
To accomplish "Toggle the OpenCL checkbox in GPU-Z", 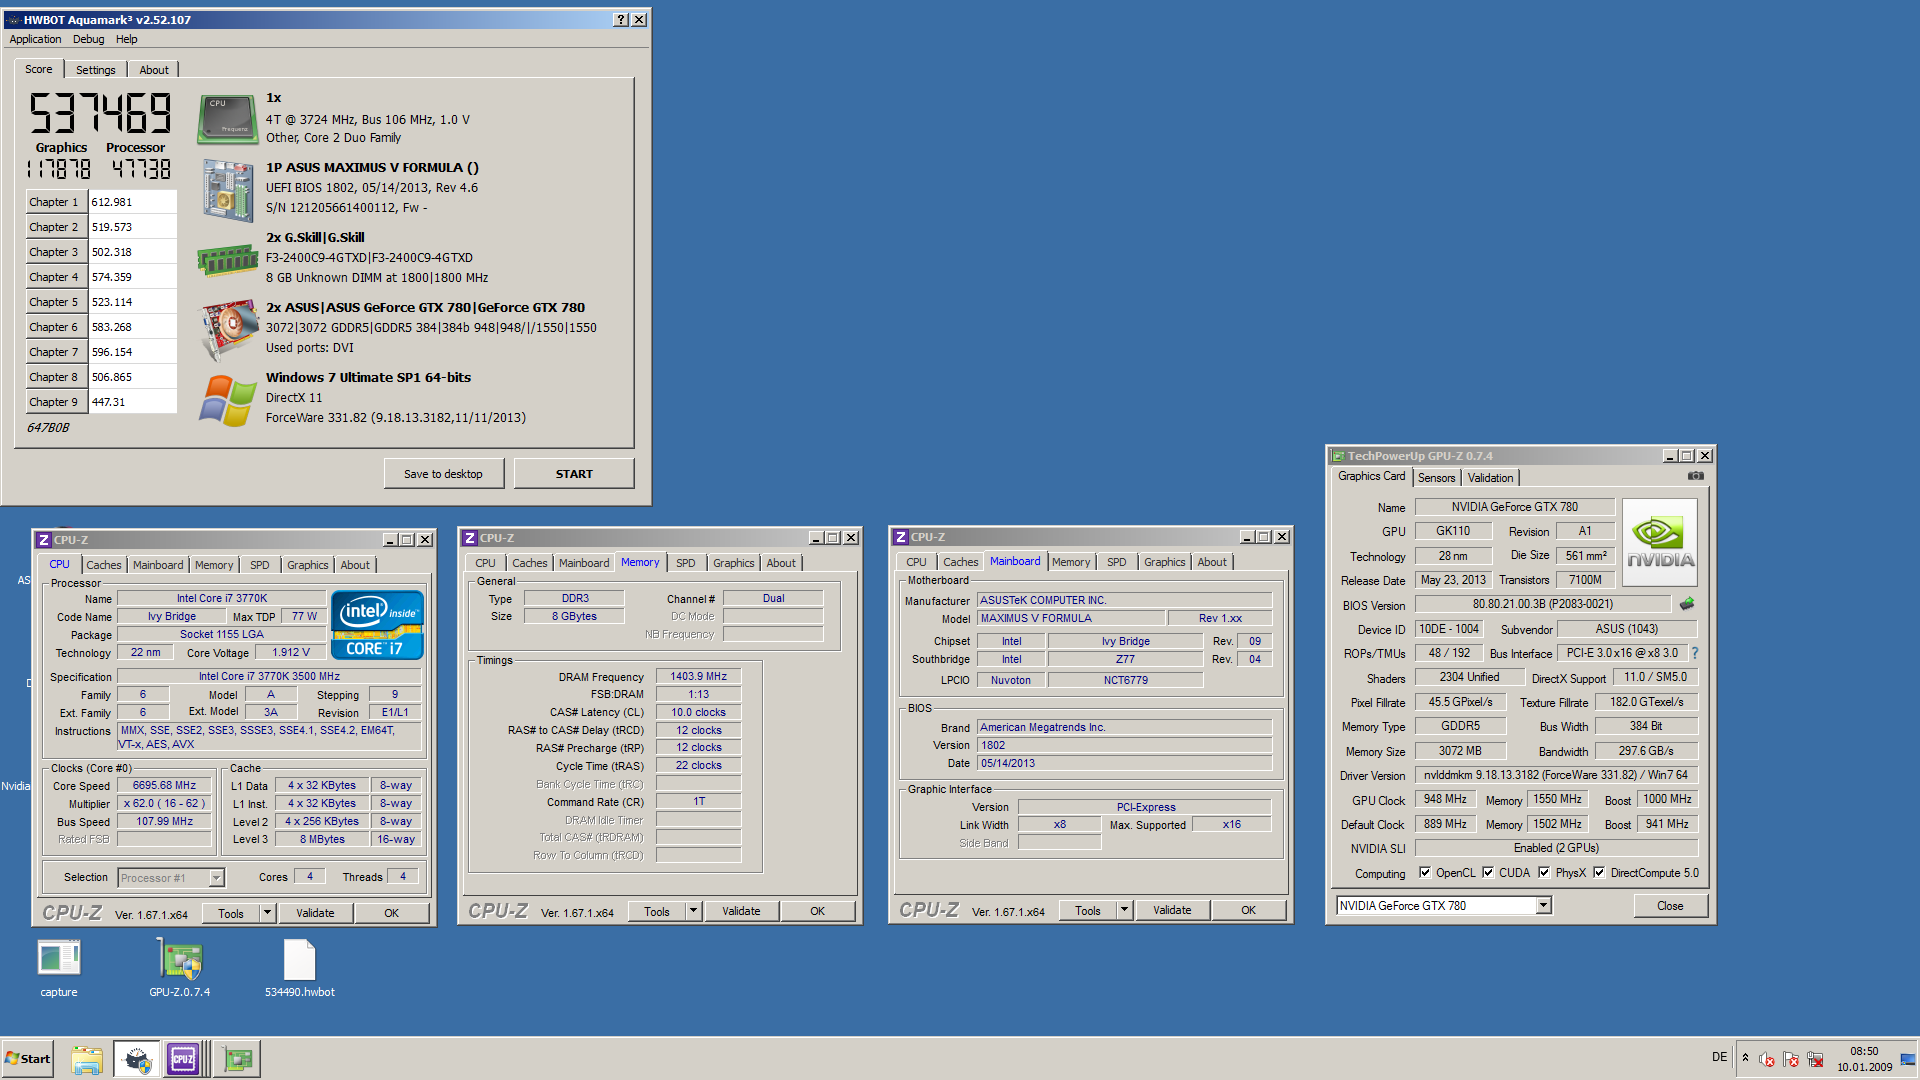I will coord(1425,873).
